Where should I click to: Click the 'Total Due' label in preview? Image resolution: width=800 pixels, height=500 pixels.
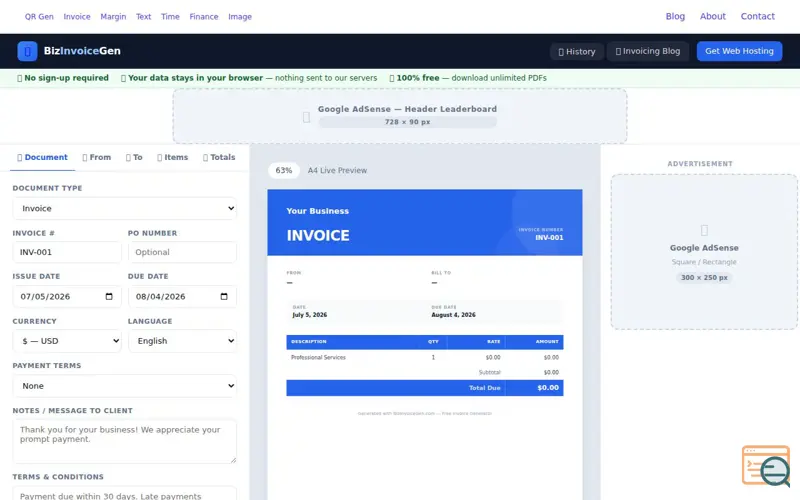coord(484,388)
